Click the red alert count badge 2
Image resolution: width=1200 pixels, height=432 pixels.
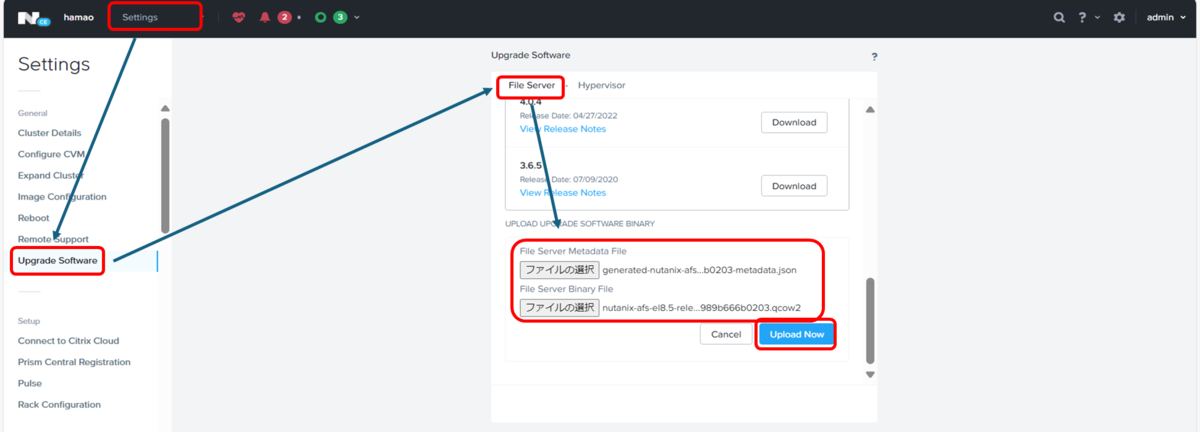pyautogui.click(x=284, y=17)
